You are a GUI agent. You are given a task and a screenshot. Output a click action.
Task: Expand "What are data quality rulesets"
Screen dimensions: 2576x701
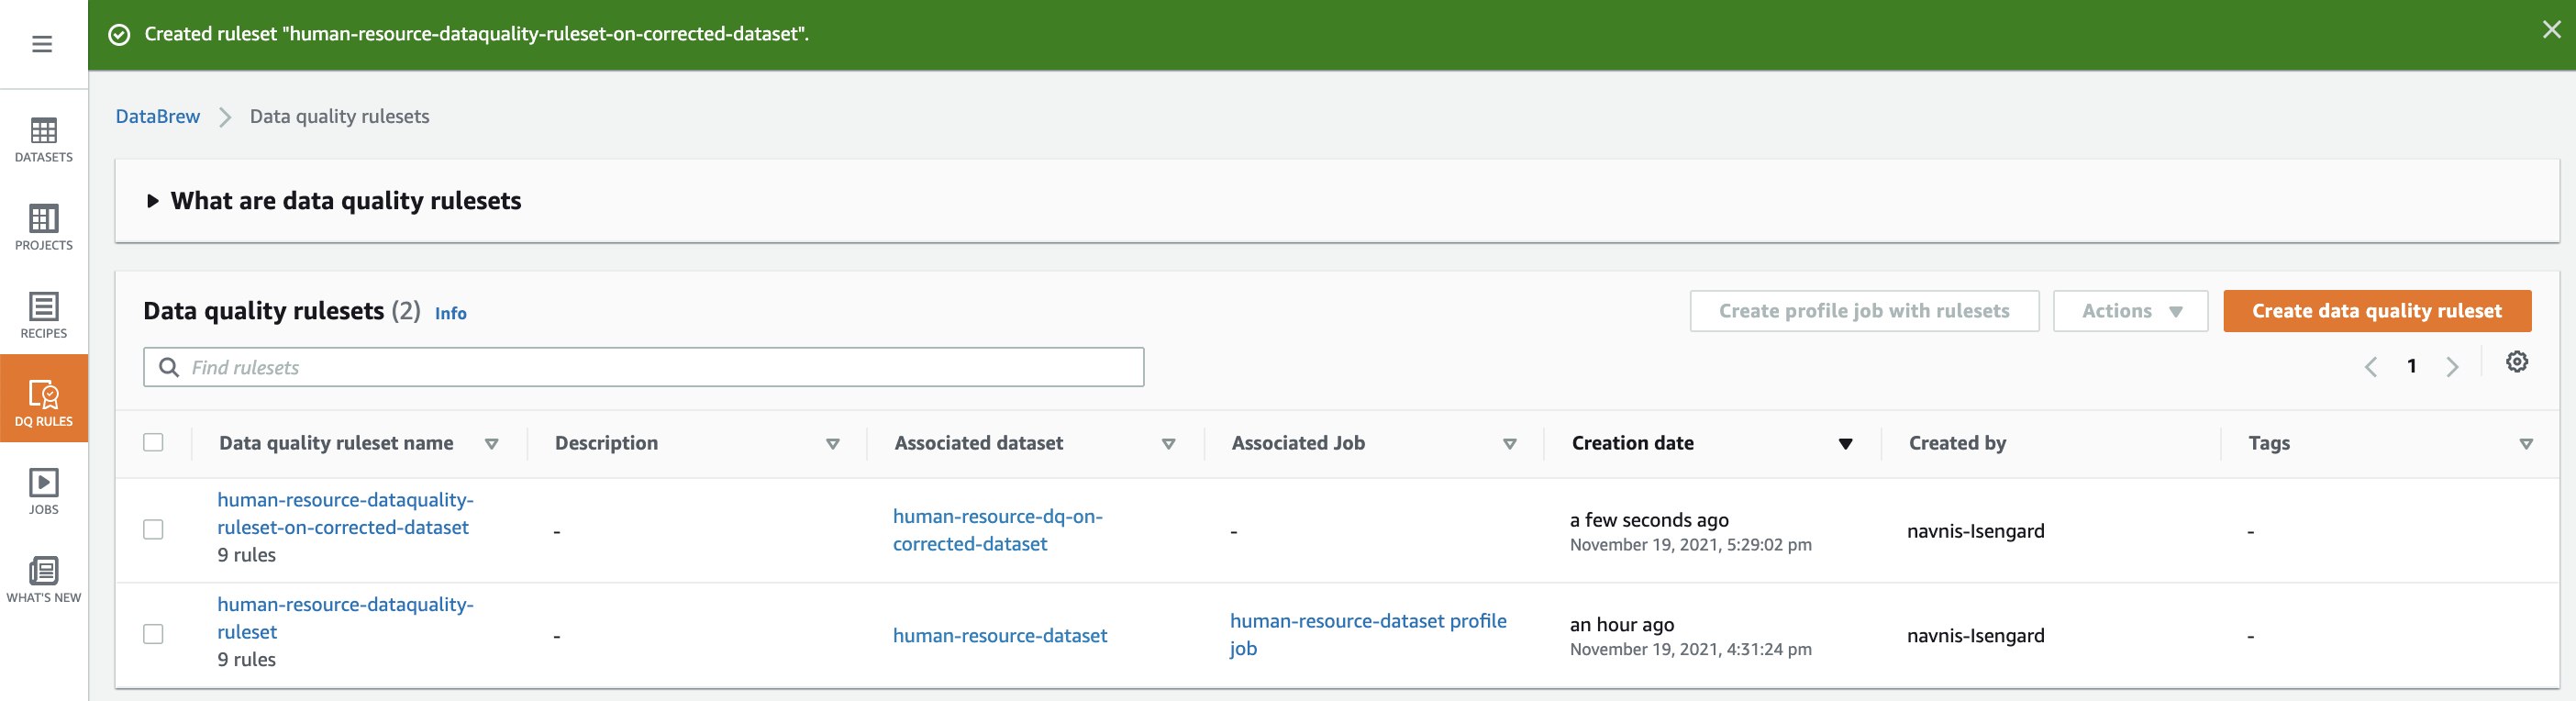[x=153, y=201]
